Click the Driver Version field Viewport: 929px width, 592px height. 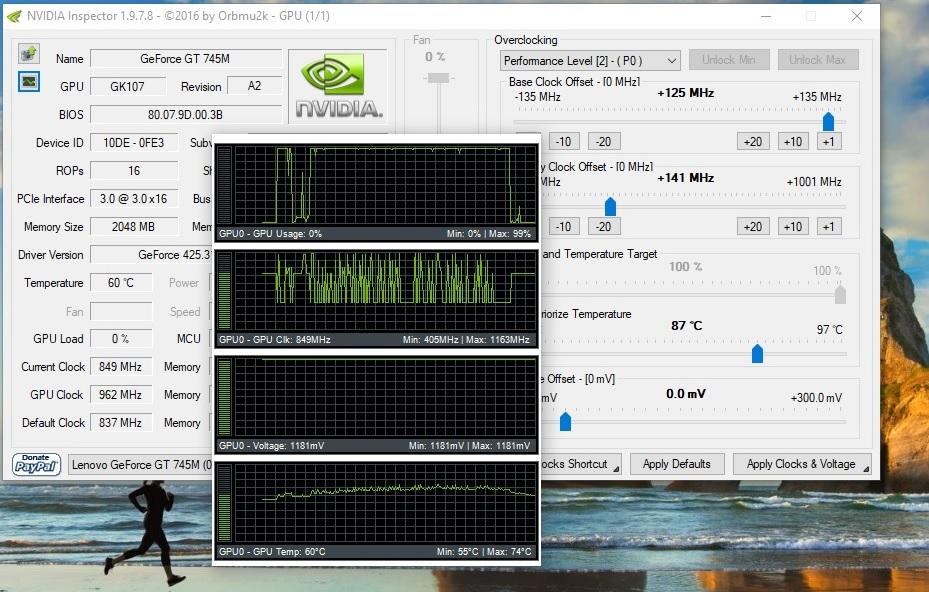152,255
